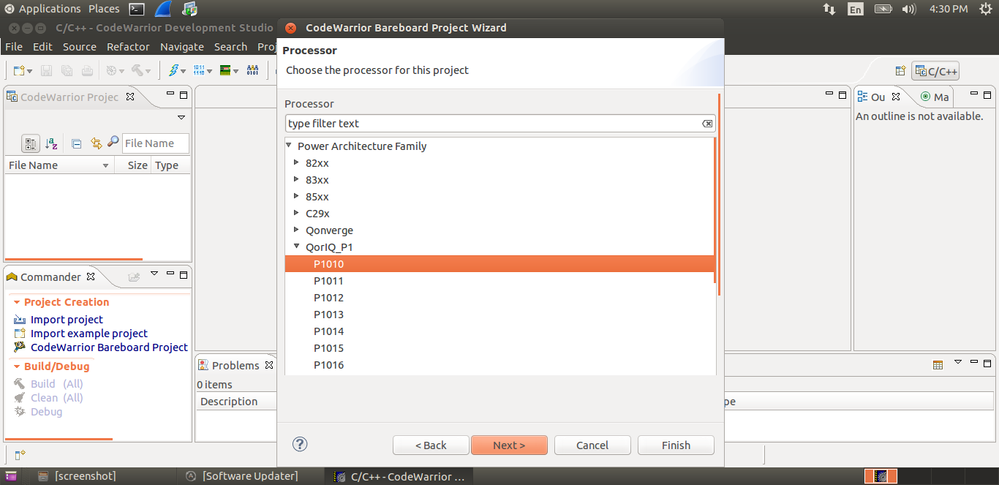
Task: Switch to the Ma (Make Target) tab
Action: pos(935,97)
